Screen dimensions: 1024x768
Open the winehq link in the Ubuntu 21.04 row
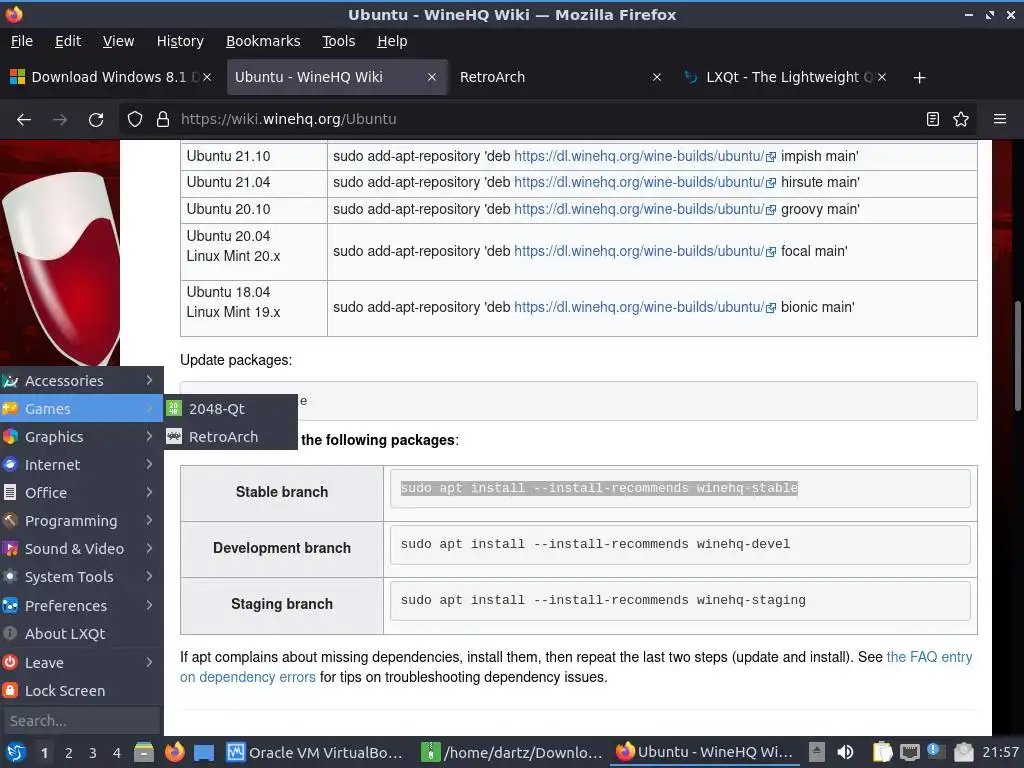pos(639,182)
